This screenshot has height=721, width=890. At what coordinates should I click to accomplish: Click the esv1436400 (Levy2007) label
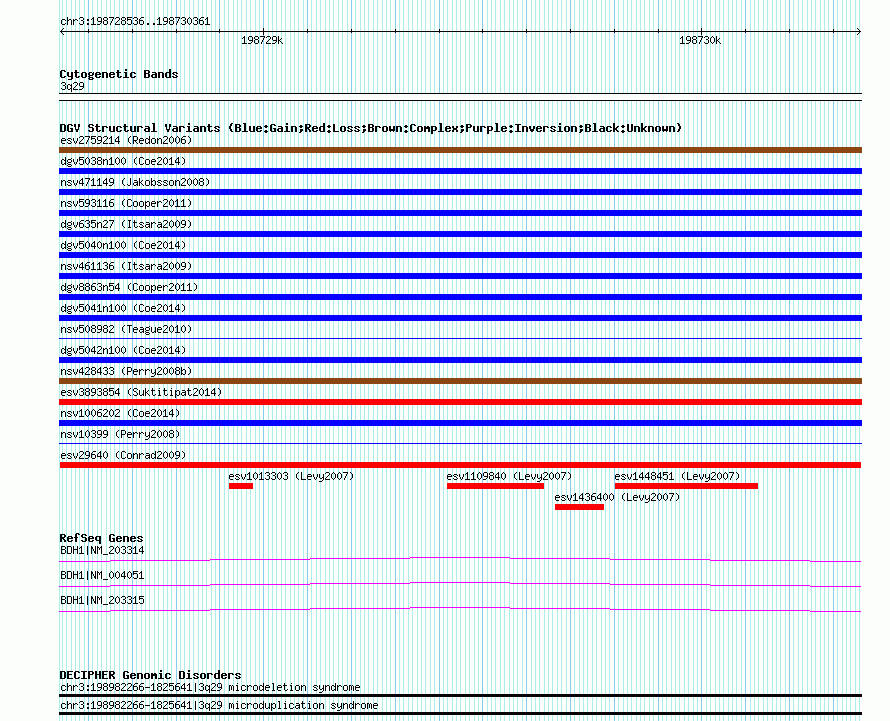tap(617, 497)
